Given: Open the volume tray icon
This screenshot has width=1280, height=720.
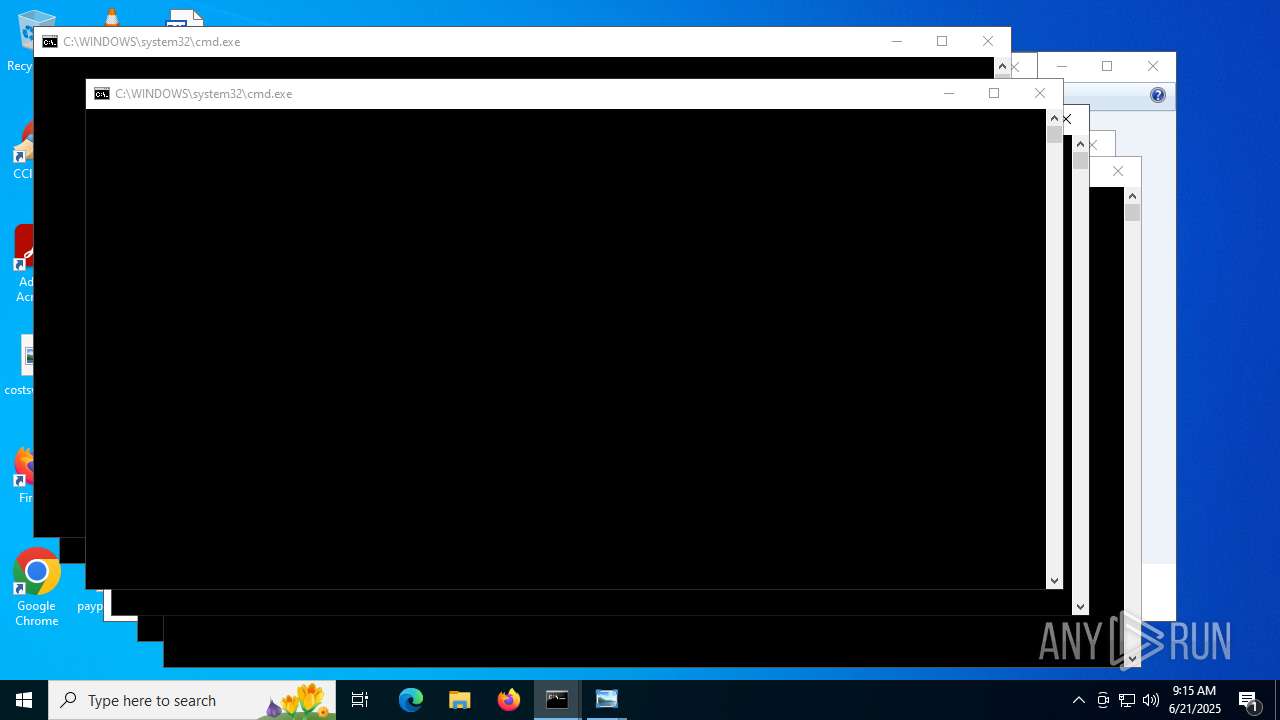Looking at the screenshot, I should point(1151,700).
